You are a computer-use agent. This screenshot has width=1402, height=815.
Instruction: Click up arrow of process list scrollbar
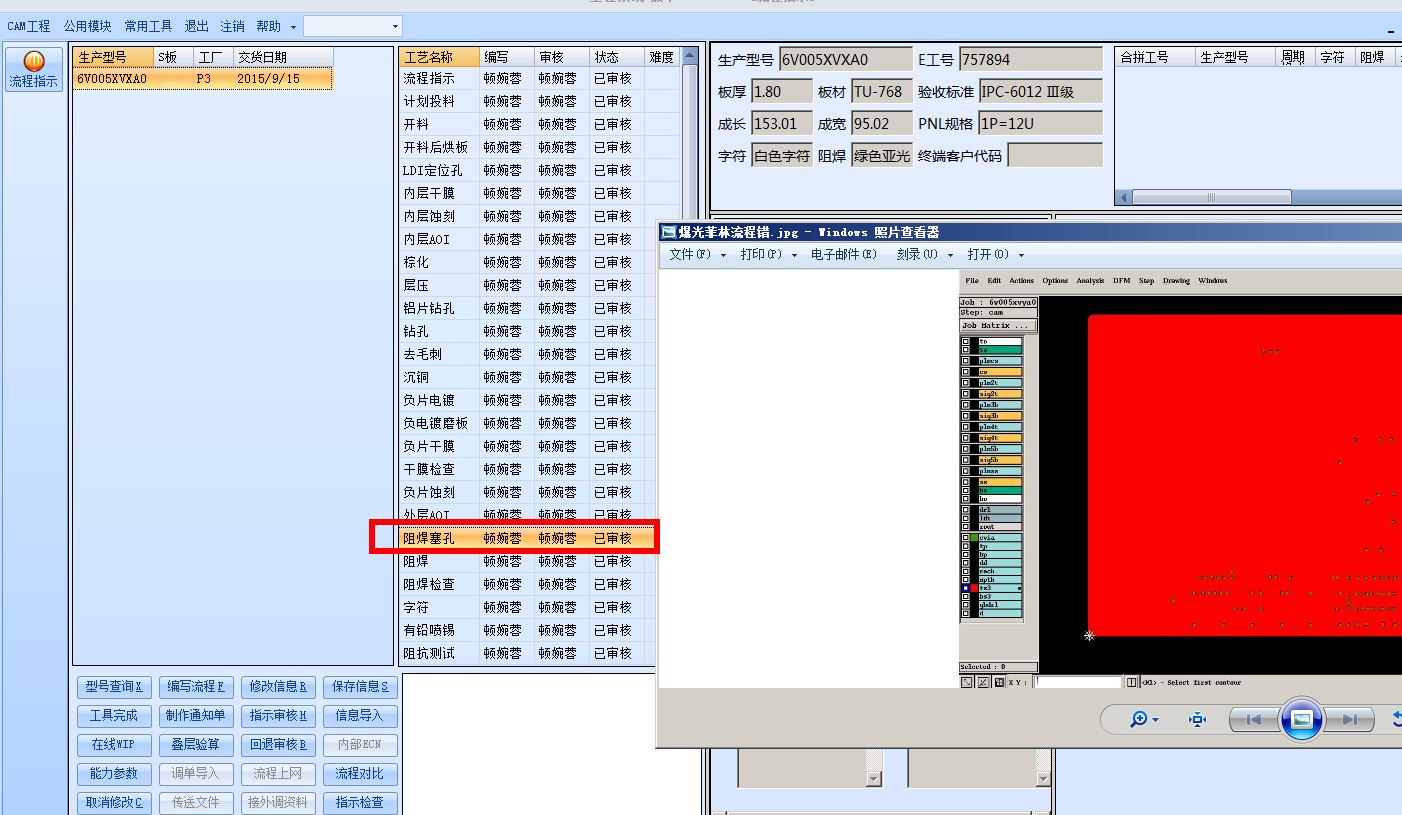pos(690,56)
